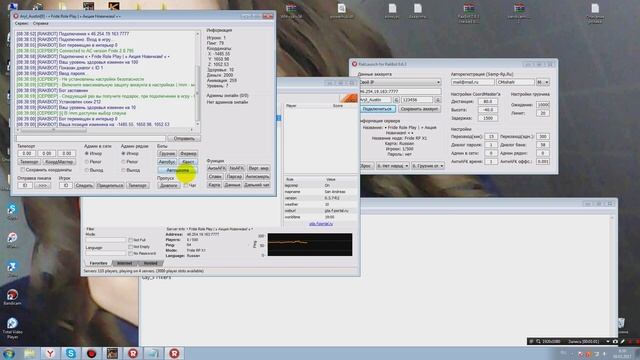This screenshot has width=640, height=360.
Task: Open the Сервис menu in RakBot
Action: [21, 24]
